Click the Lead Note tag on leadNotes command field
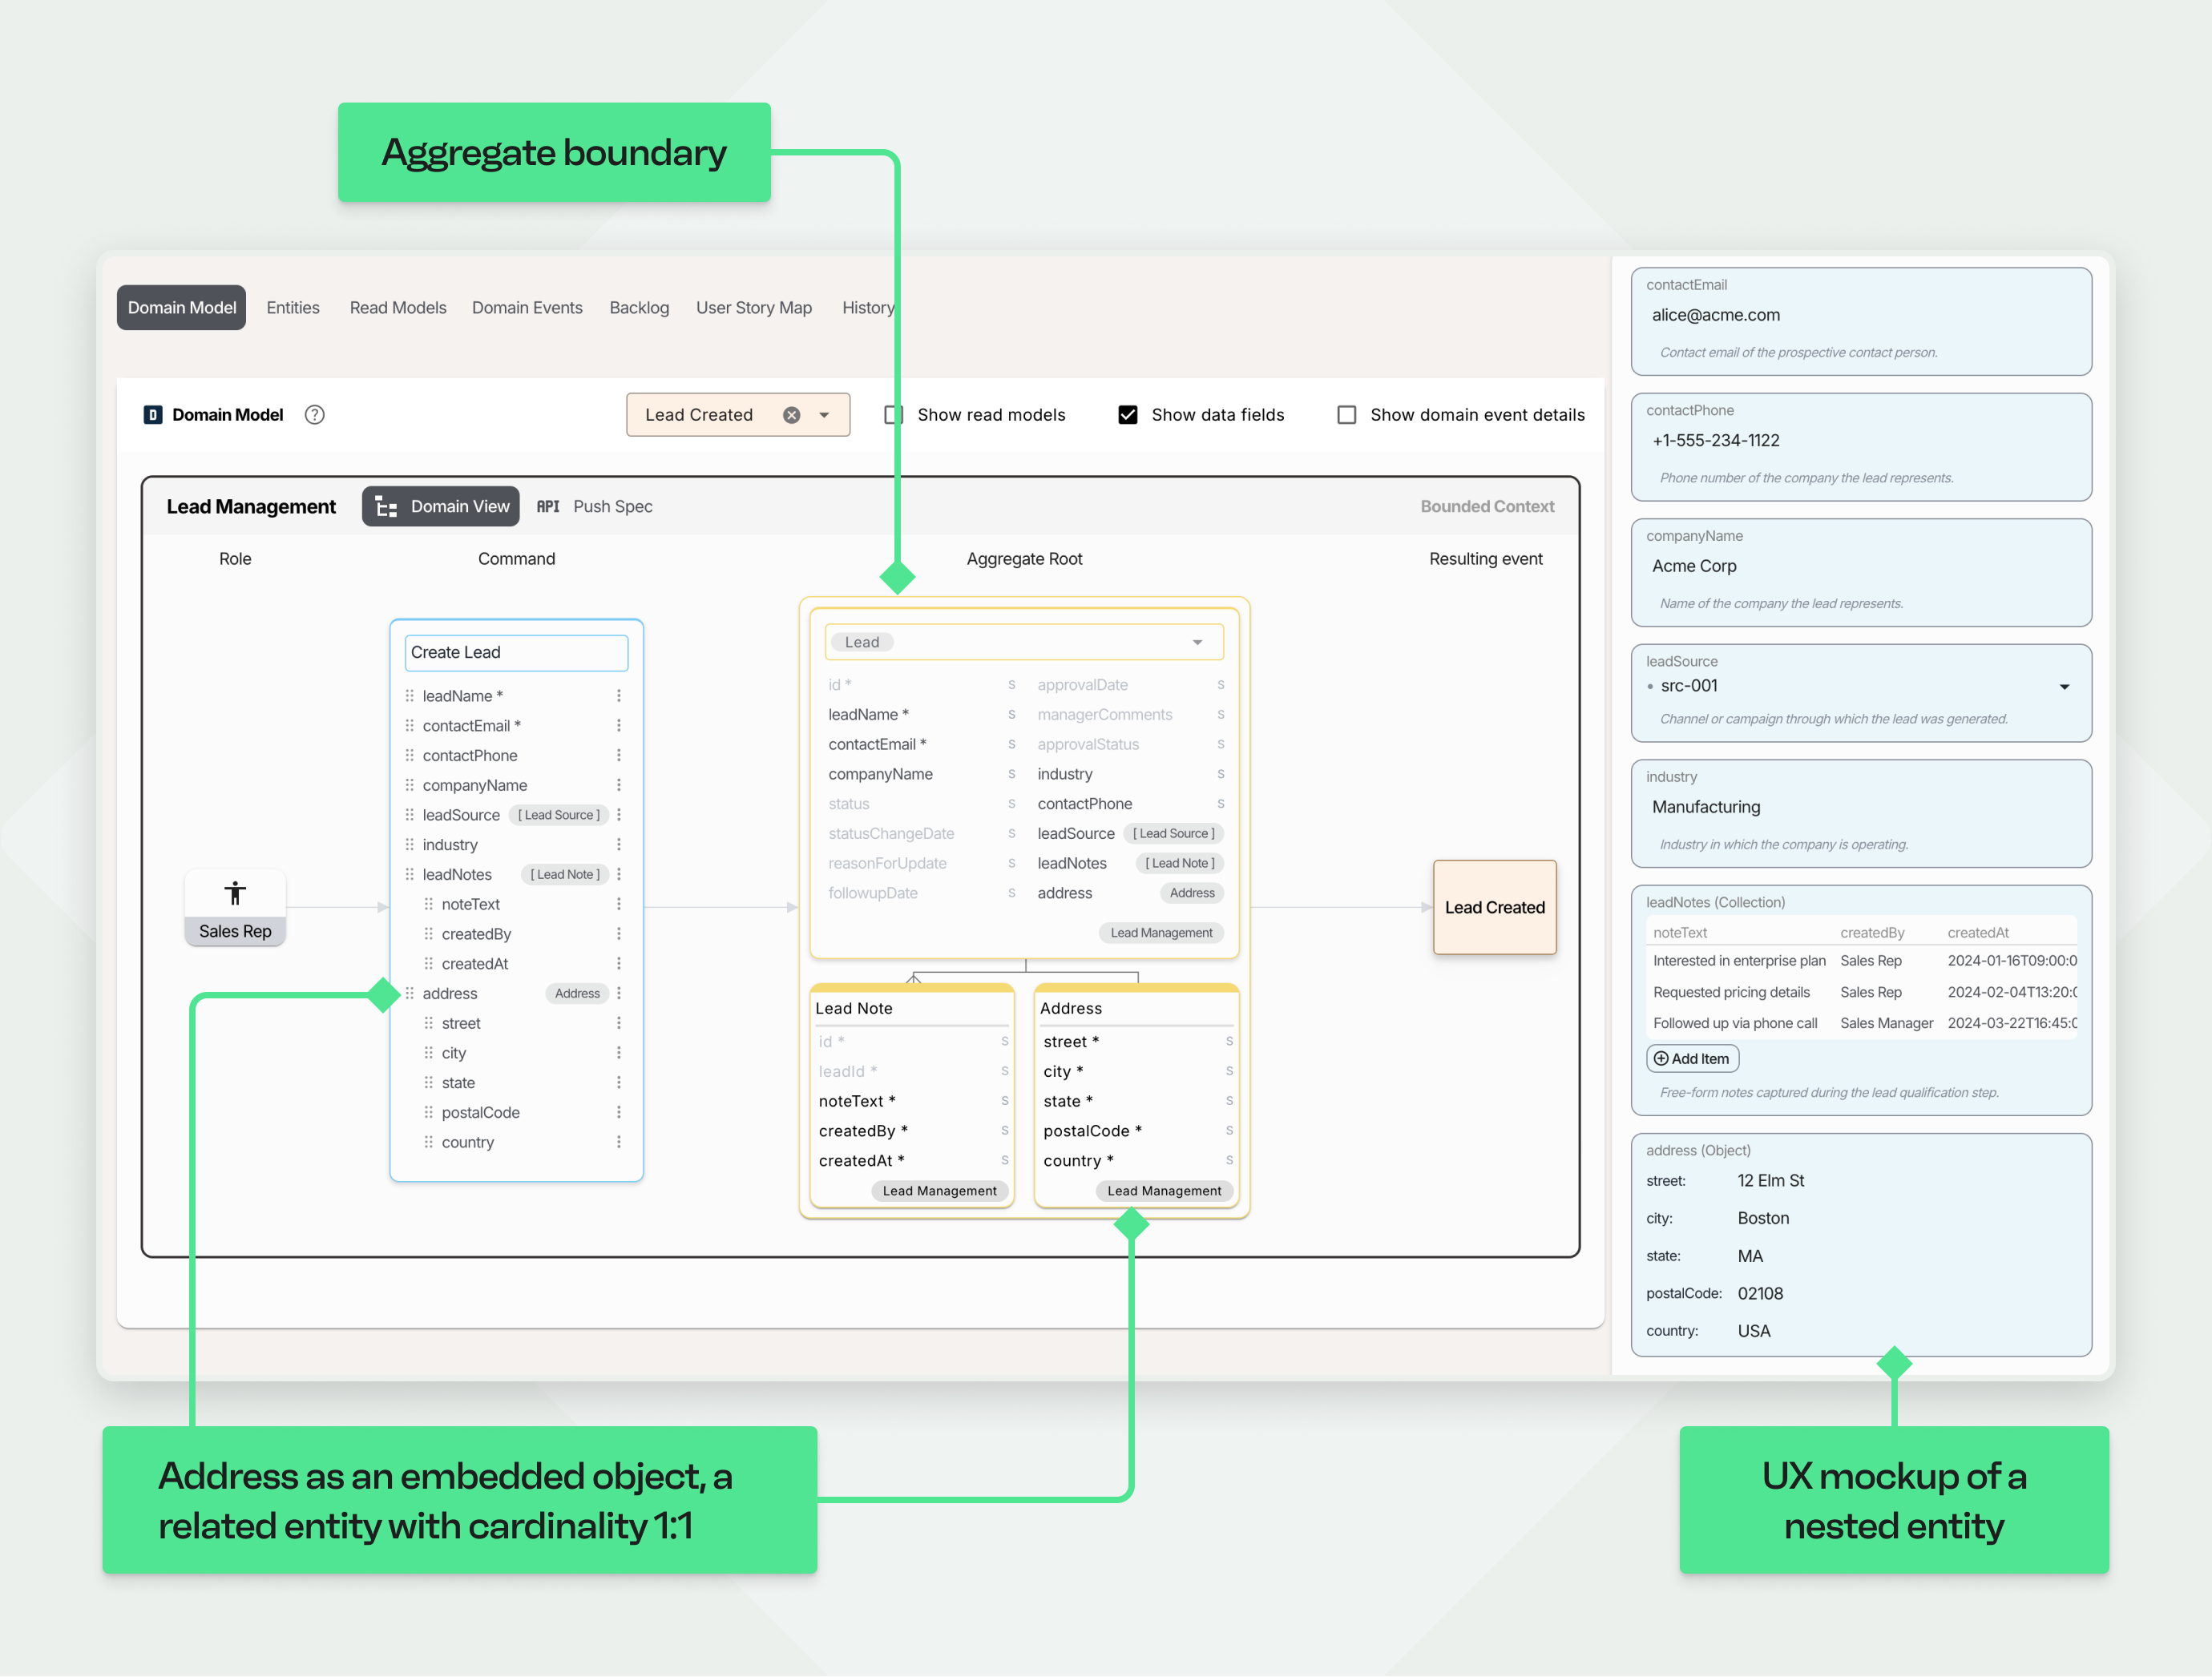The width and height of the screenshot is (2212, 1677). [x=565, y=875]
